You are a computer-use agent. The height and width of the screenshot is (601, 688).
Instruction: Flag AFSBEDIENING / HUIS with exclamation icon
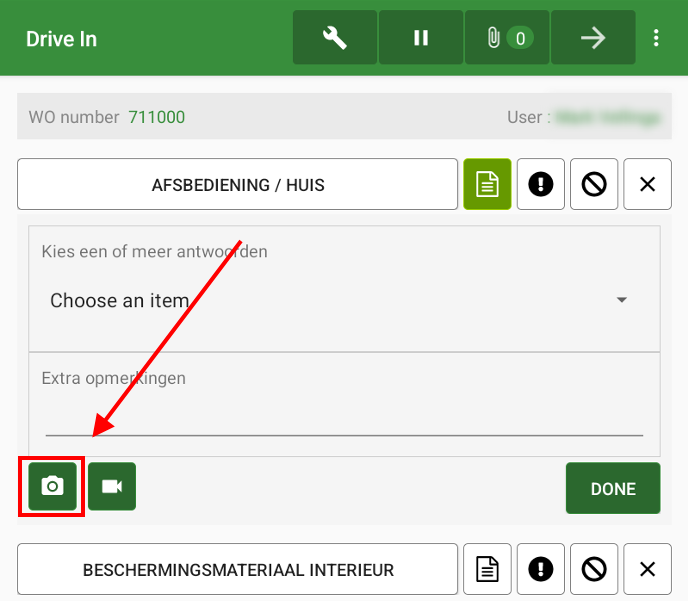(x=541, y=185)
